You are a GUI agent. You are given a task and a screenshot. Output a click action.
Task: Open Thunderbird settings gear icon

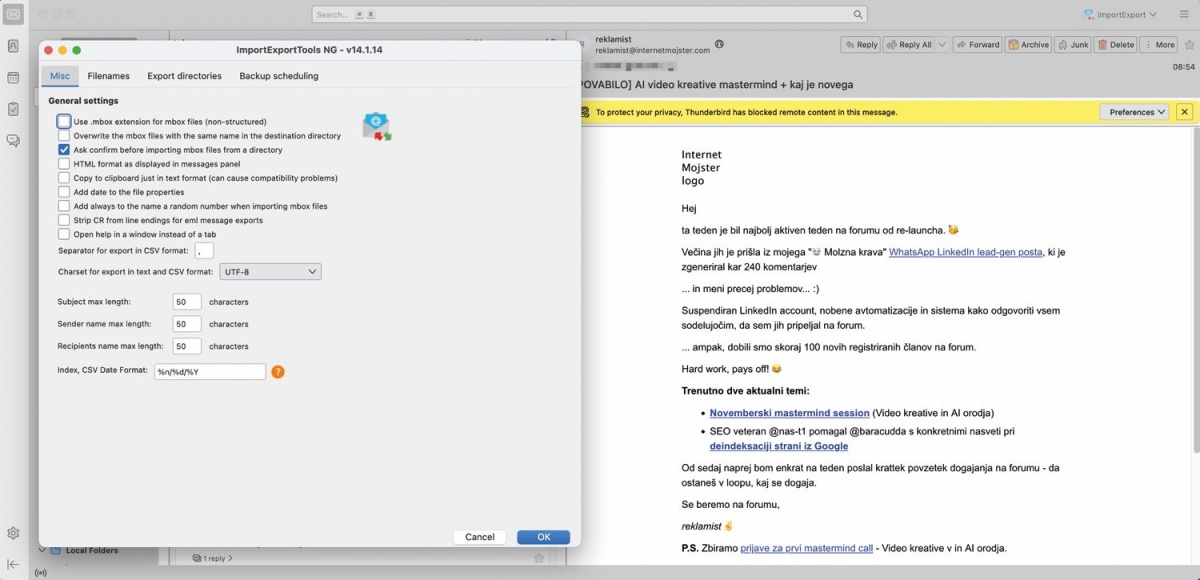pyautogui.click(x=14, y=533)
